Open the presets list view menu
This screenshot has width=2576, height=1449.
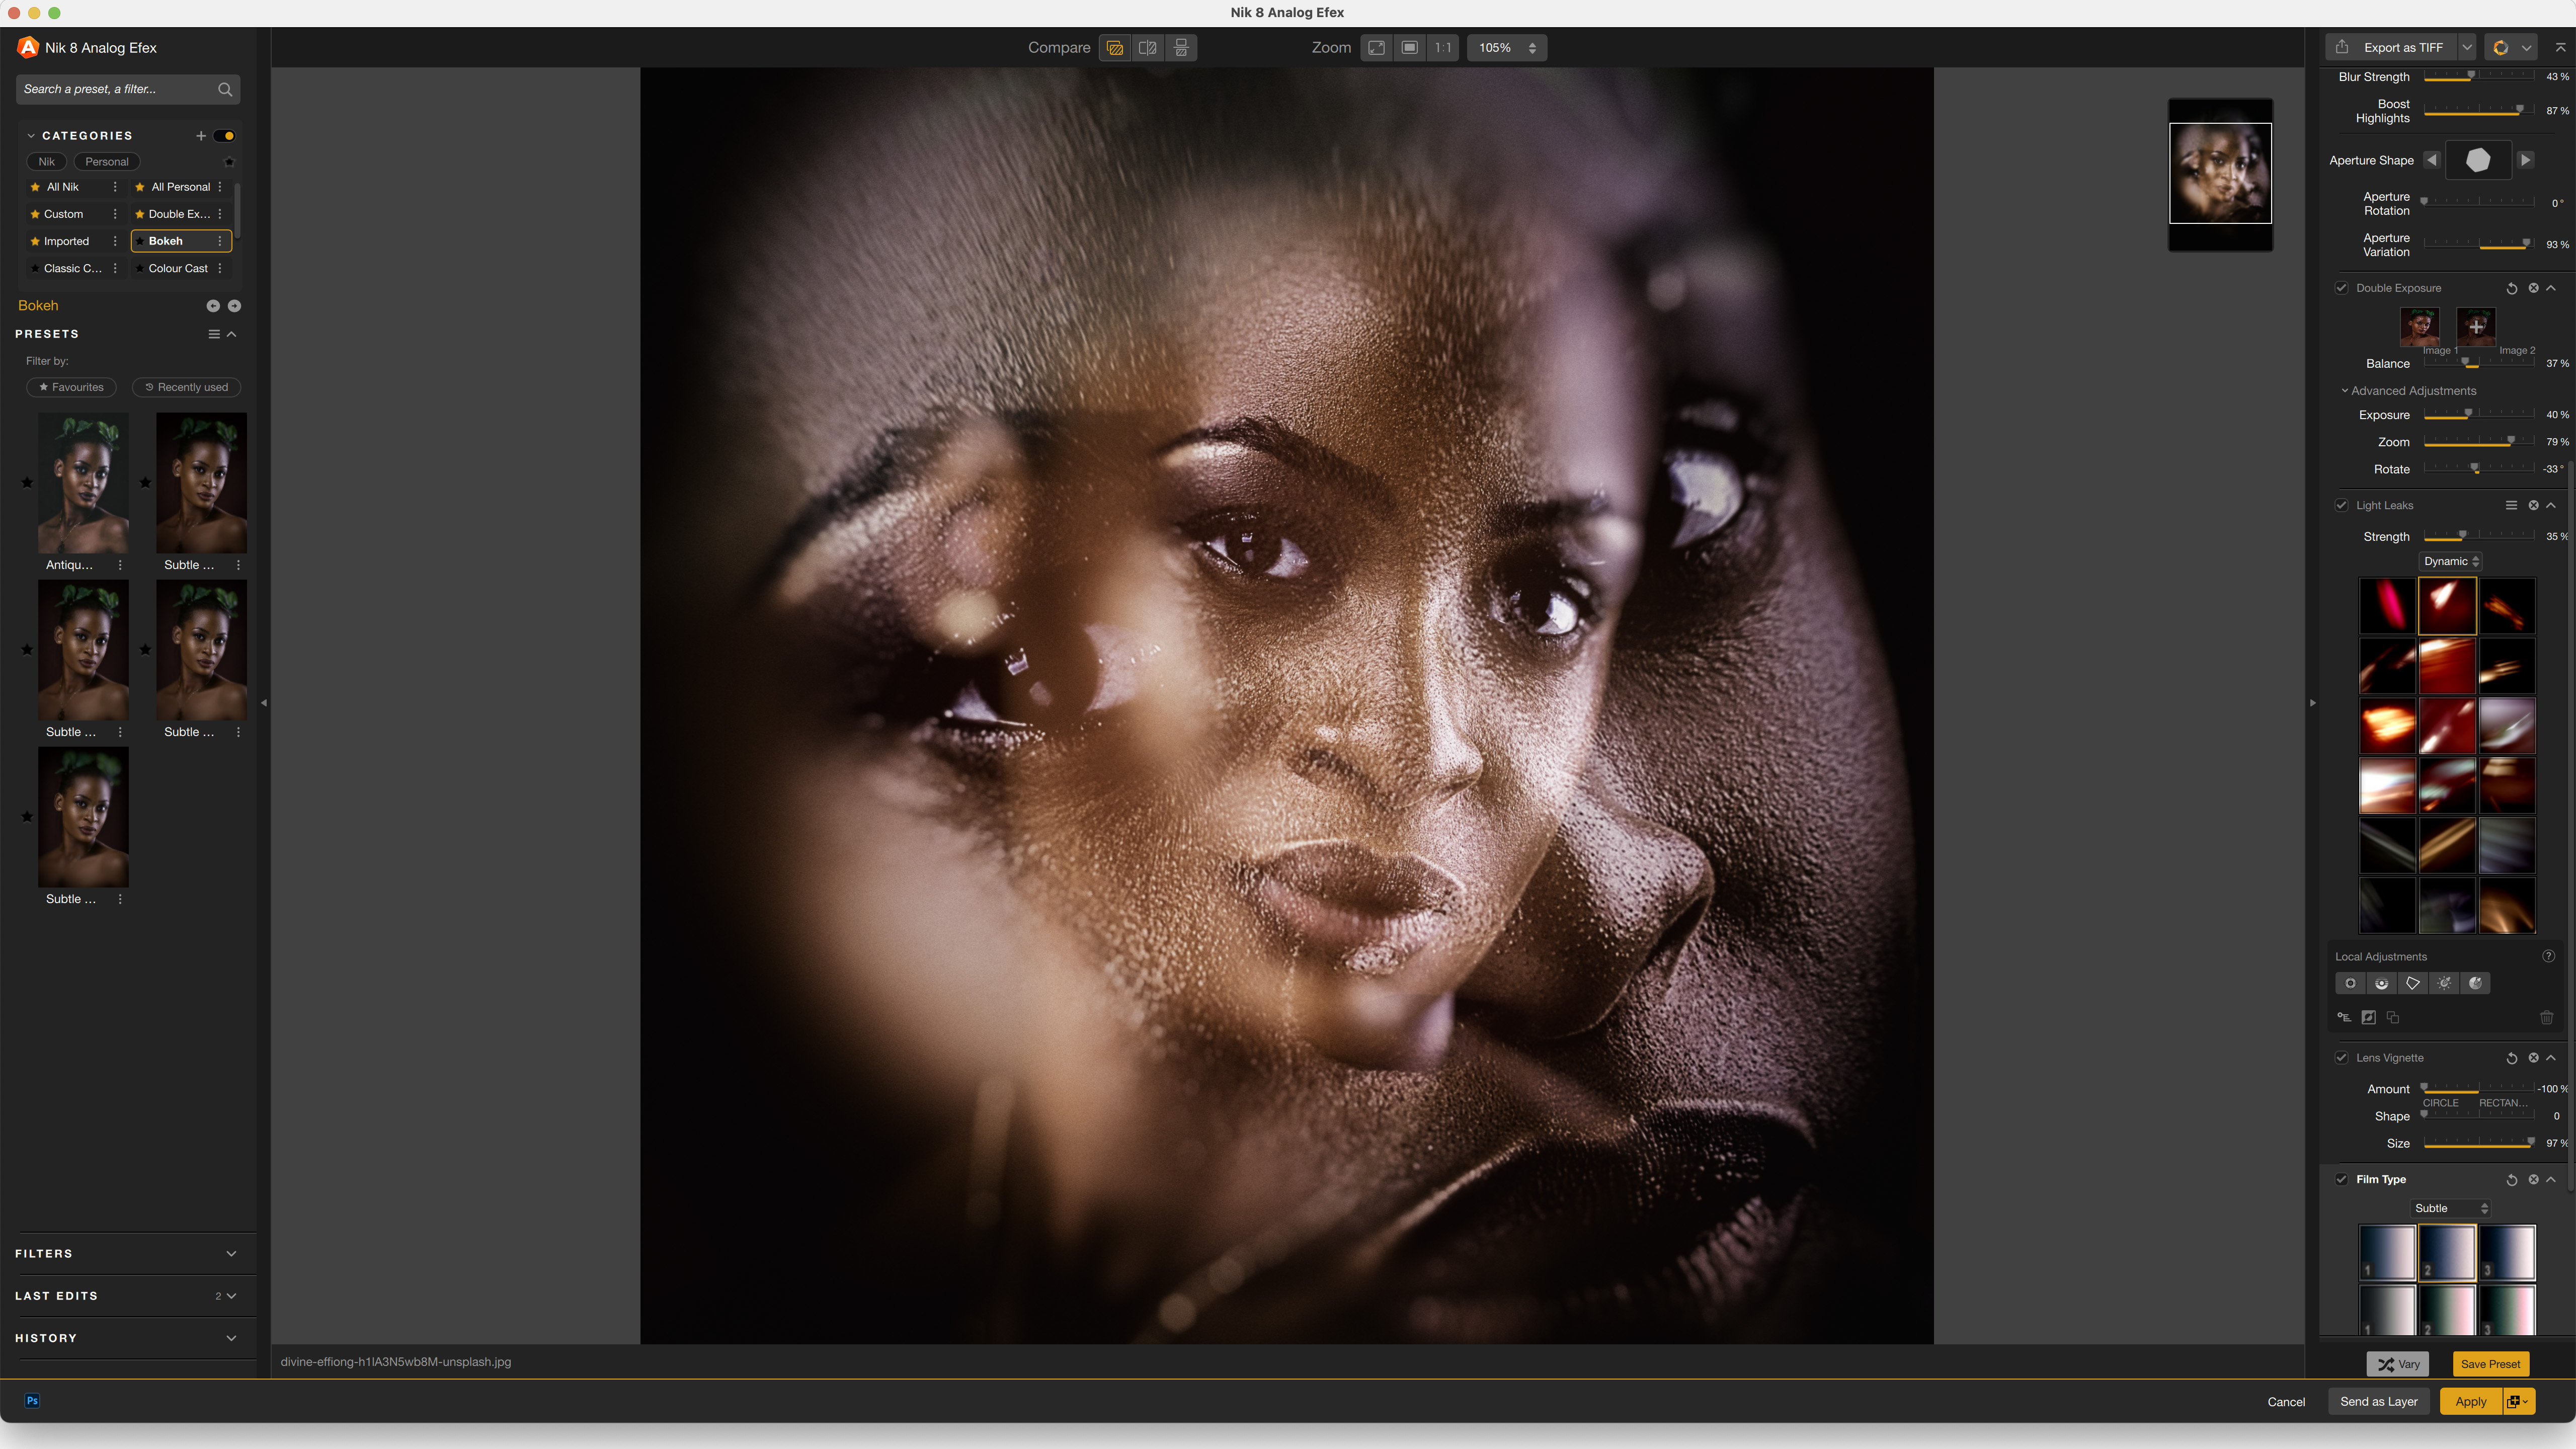coord(214,334)
